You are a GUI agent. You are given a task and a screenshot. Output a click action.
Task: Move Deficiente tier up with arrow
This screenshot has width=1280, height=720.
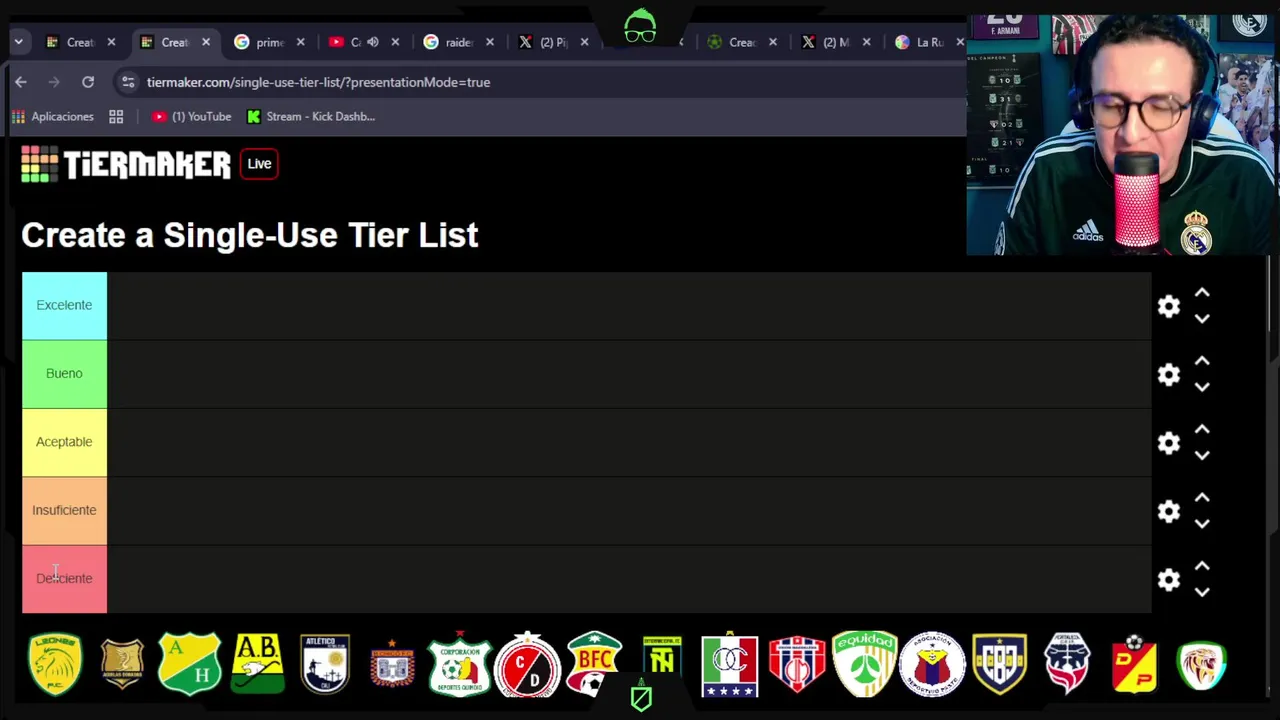tap(1202, 566)
